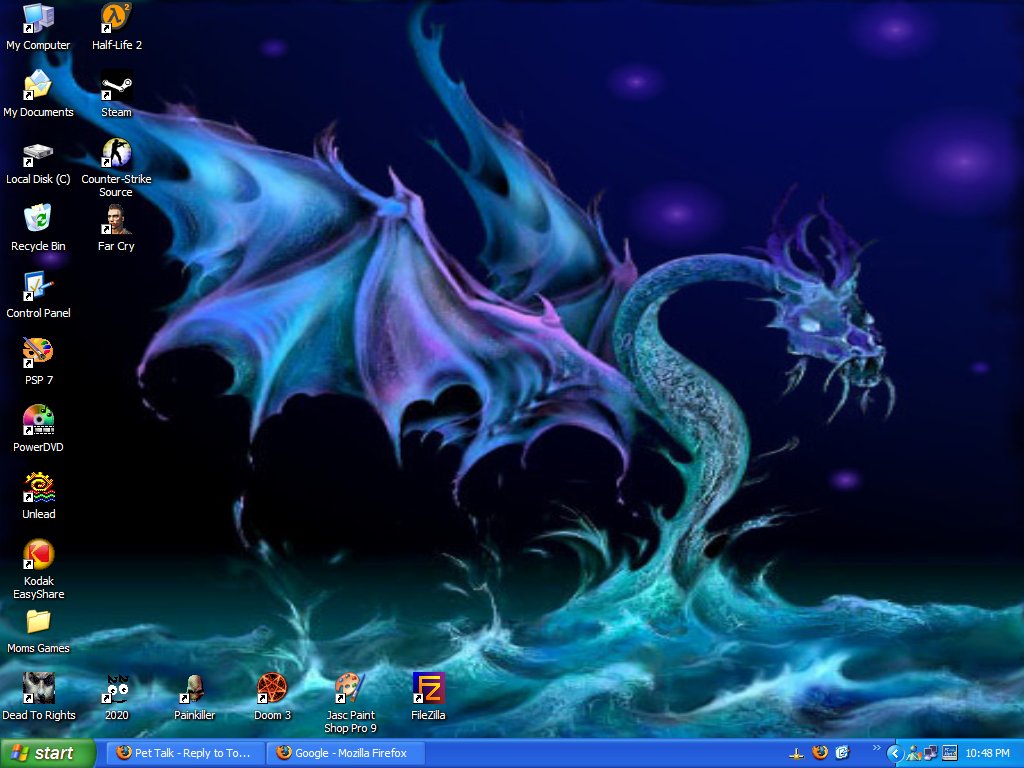
Task: Expand hidden system tray icons
Action: point(896,753)
